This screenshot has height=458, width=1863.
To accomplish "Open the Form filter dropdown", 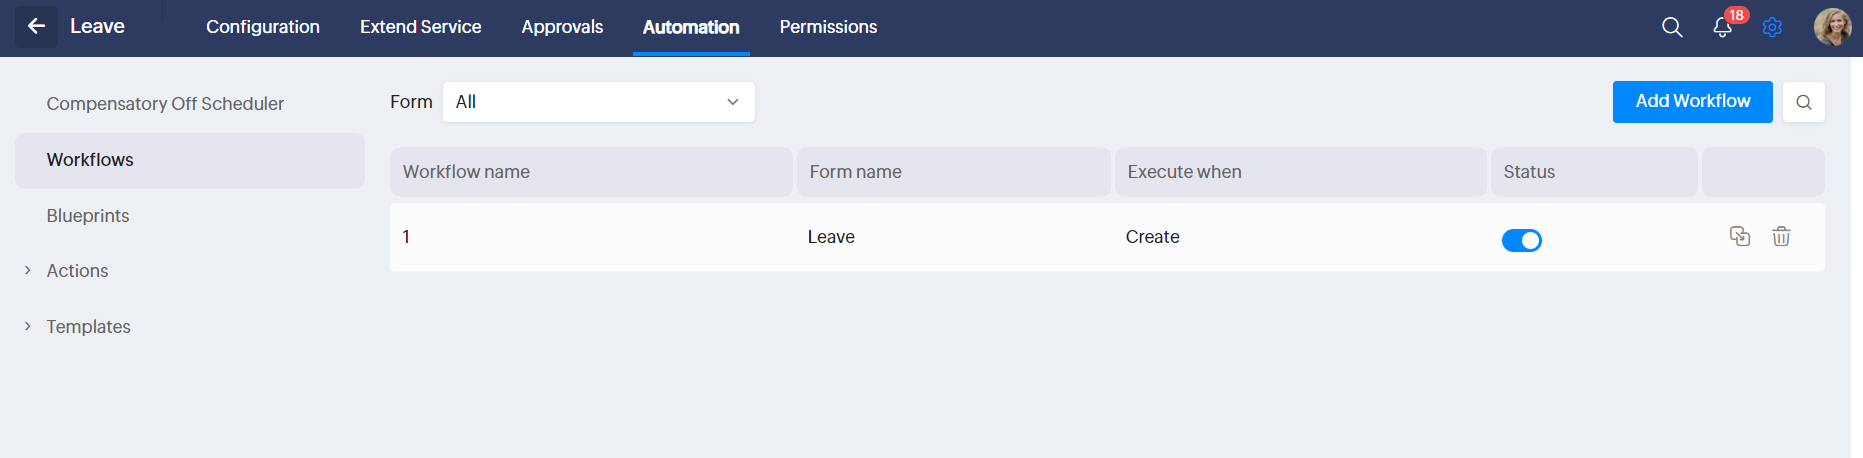I will (598, 102).
